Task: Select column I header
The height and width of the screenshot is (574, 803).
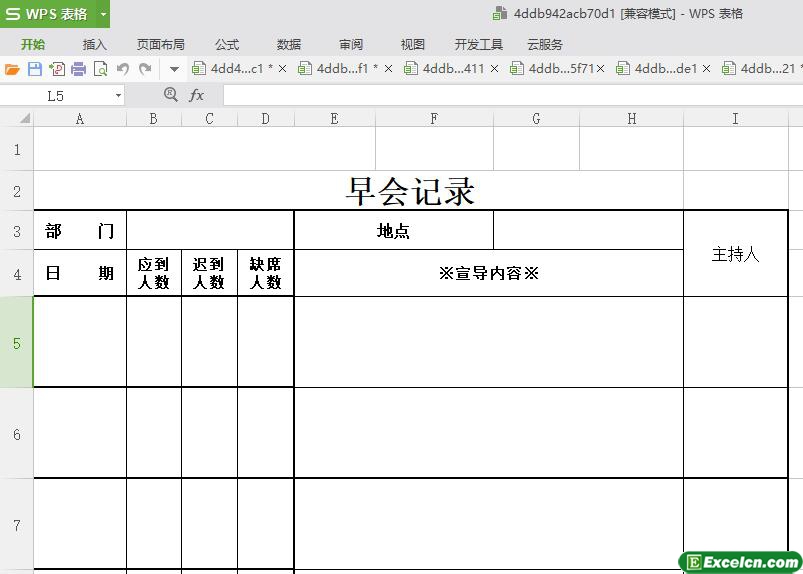Action: click(735, 119)
